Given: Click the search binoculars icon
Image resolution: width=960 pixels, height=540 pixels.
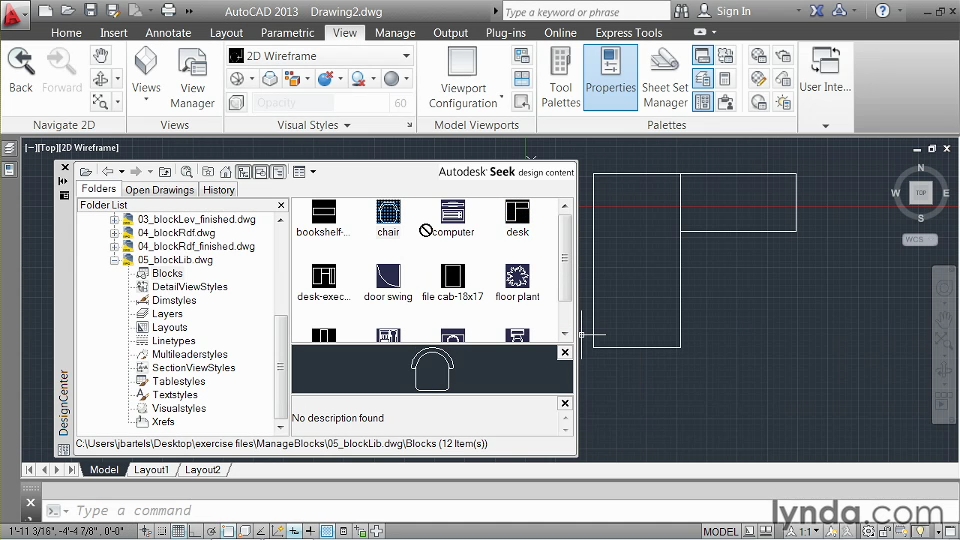Looking at the screenshot, I should pos(681,10).
